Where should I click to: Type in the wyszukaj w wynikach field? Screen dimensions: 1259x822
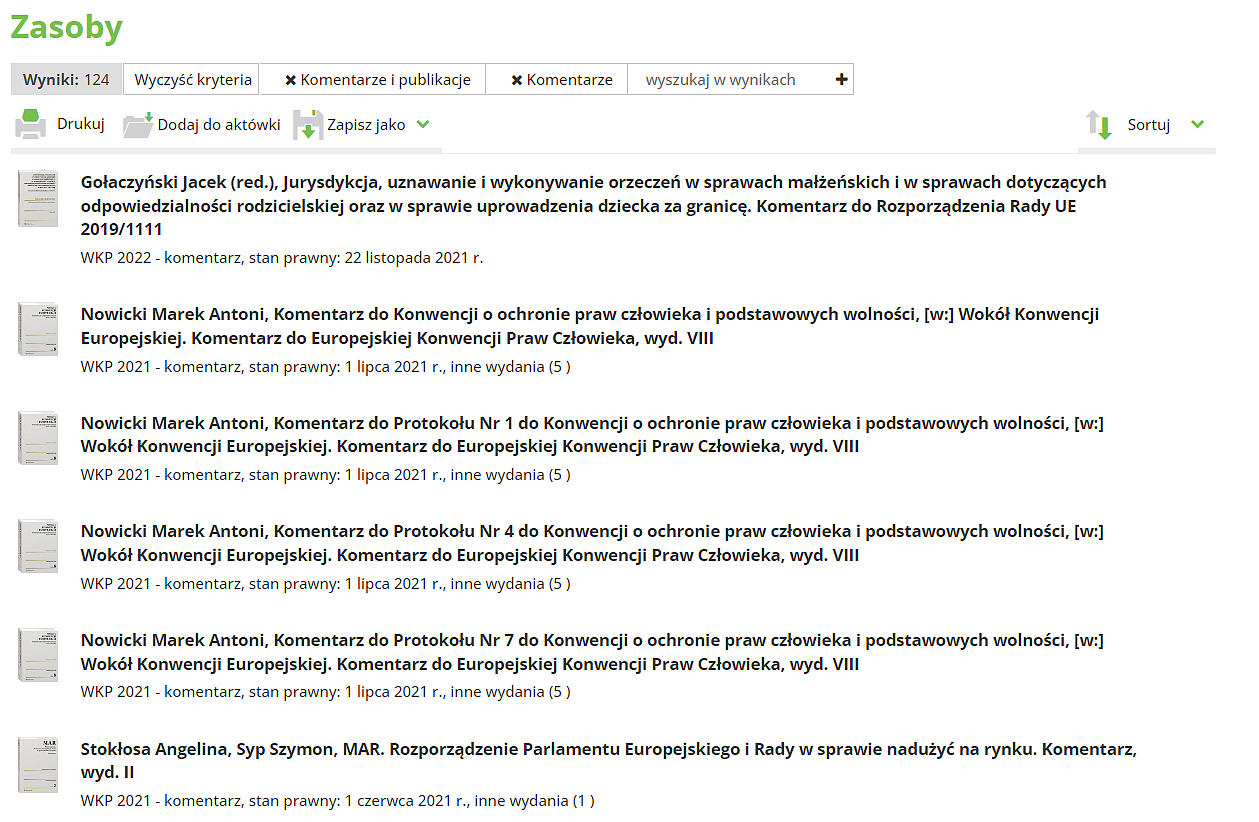pos(728,80)
